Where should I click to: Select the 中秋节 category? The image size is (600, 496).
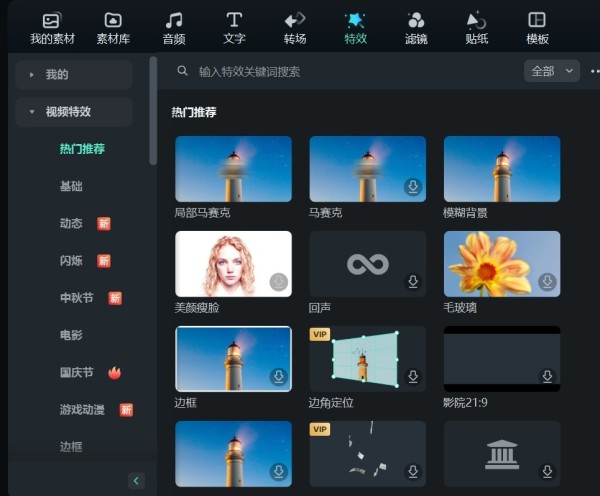77,298
